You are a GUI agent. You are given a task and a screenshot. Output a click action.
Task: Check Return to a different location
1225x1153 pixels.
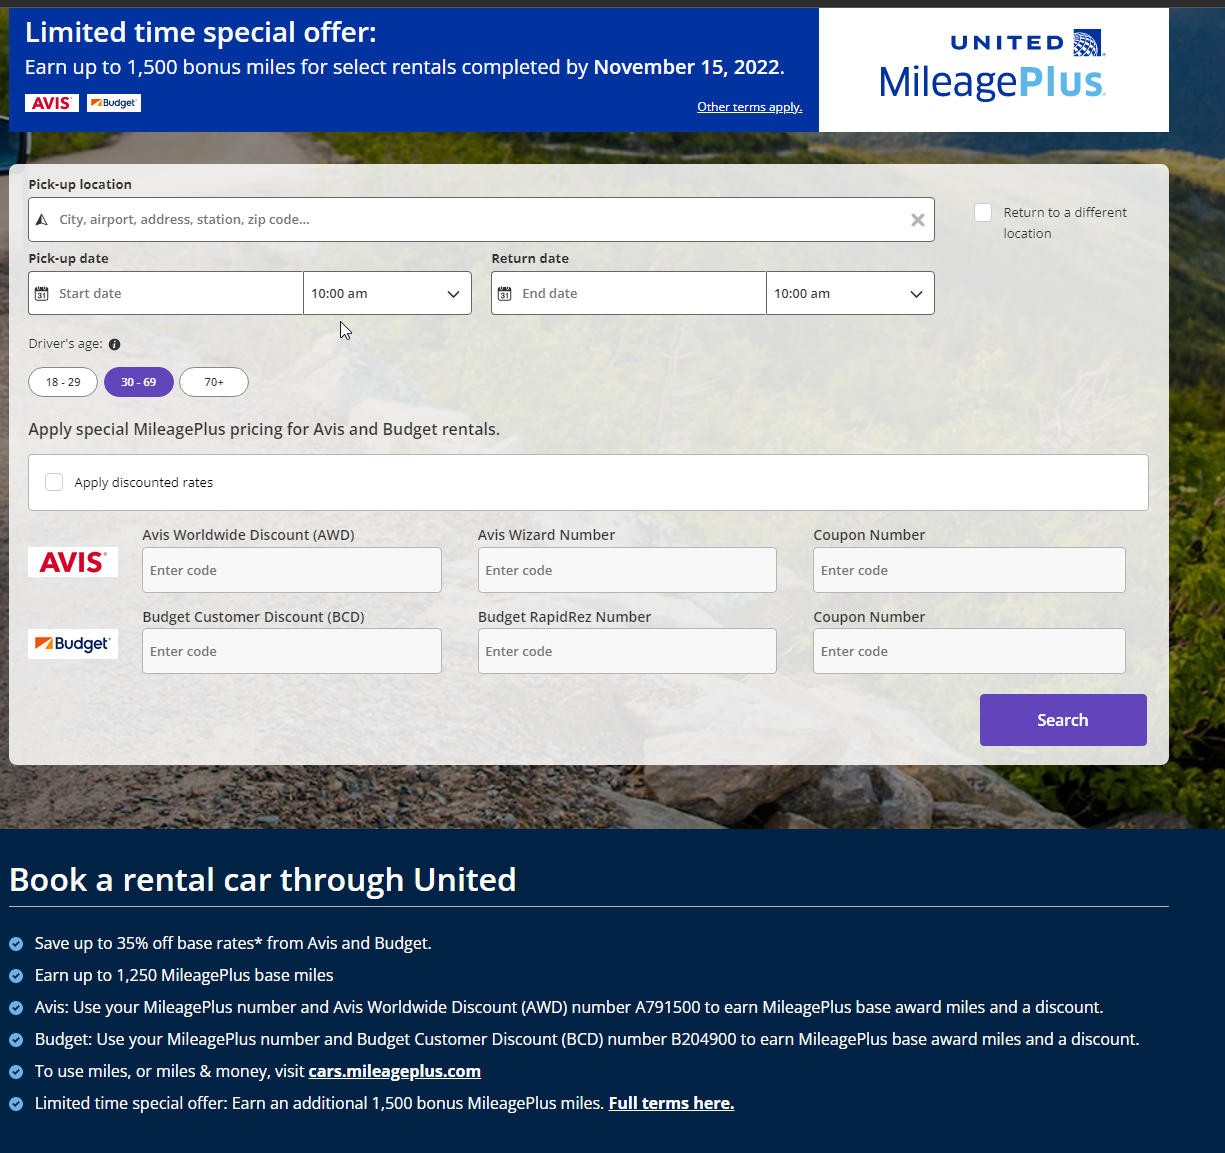pos(983,212)
